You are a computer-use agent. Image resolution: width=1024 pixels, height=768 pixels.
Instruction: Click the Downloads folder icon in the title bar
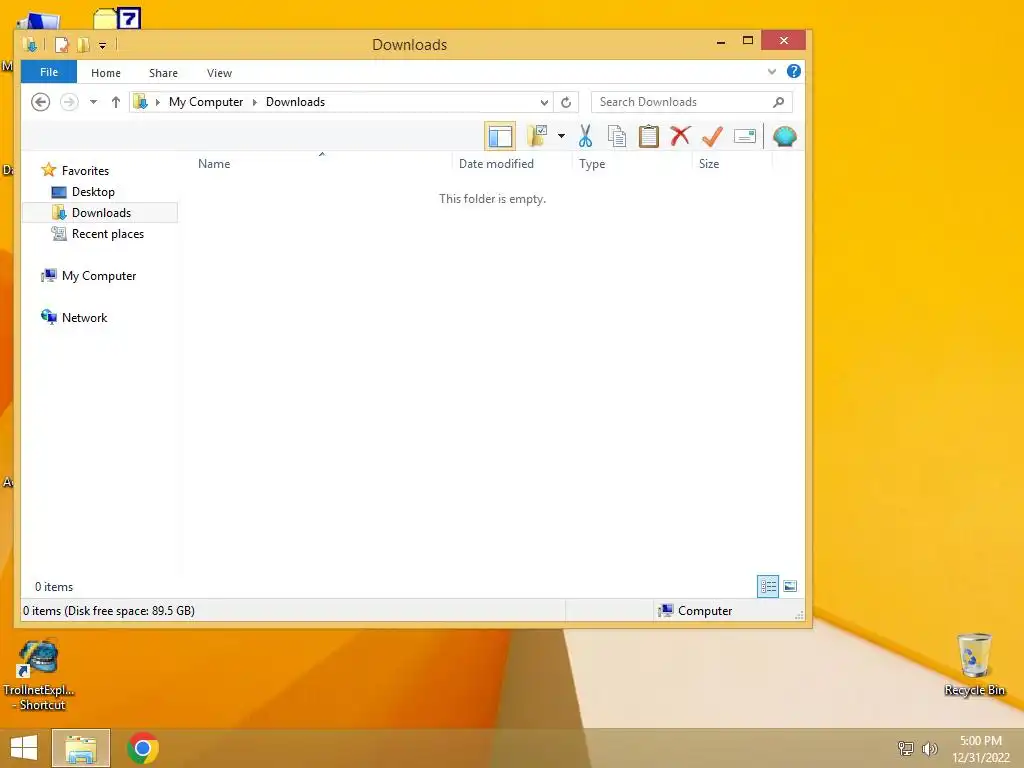coord(30,44)
